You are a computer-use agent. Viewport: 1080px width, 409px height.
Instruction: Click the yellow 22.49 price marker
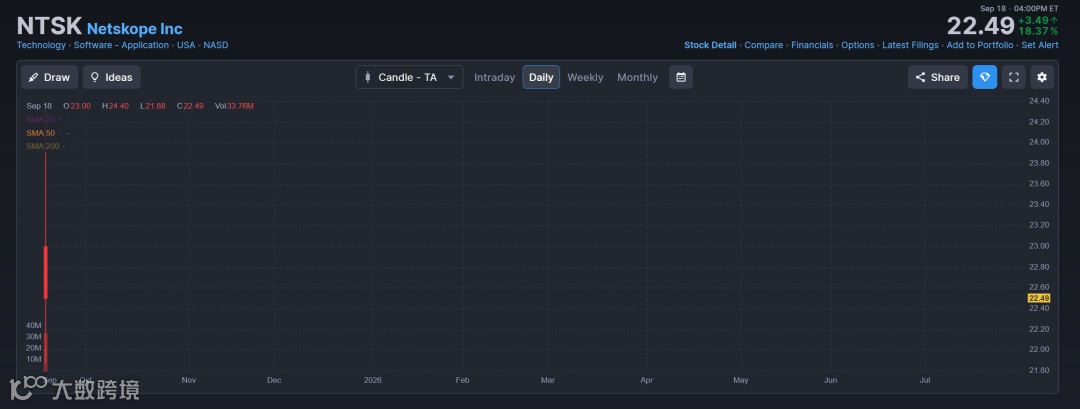[x=1039, y=298]
